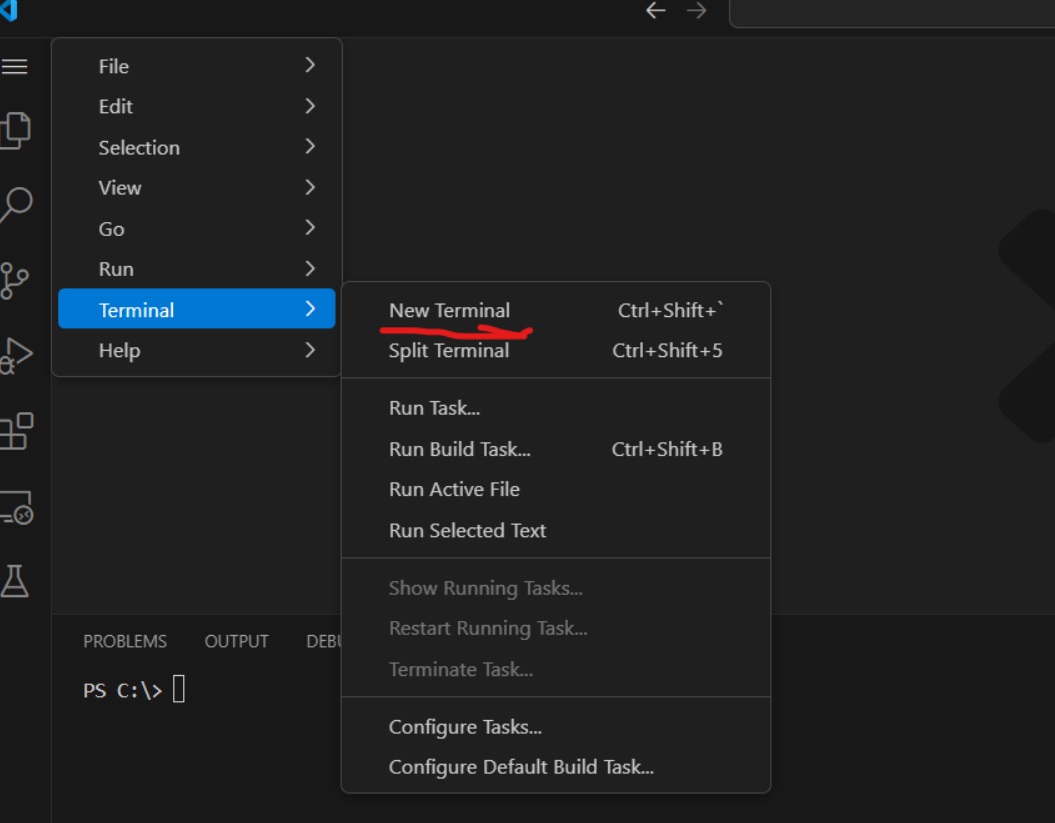Open the Explorer view icon

pos(15,130)
